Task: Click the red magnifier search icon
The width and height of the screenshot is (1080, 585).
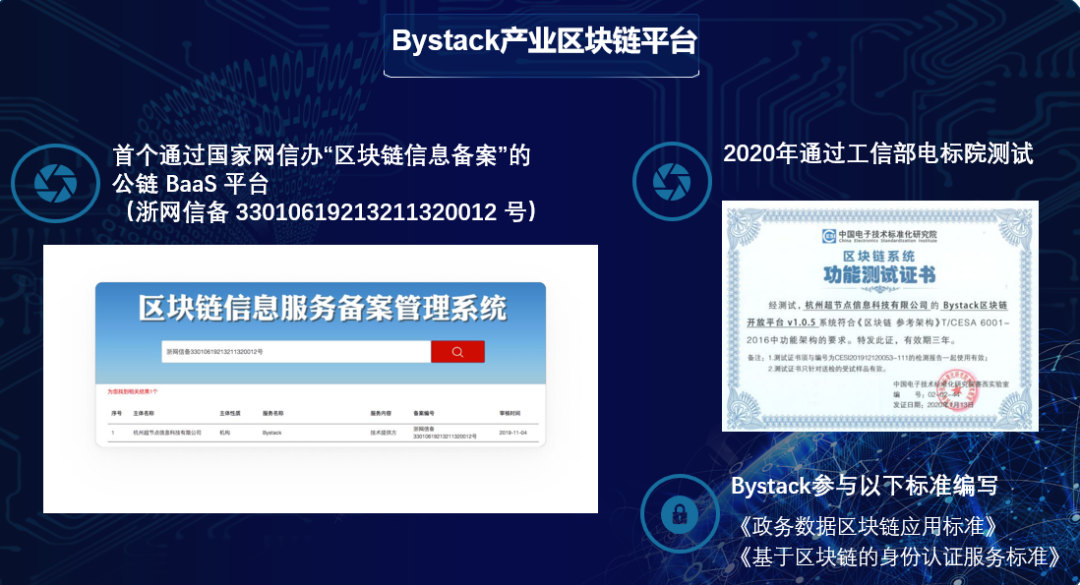Action: pyautogui.click(x=458, y=352)
